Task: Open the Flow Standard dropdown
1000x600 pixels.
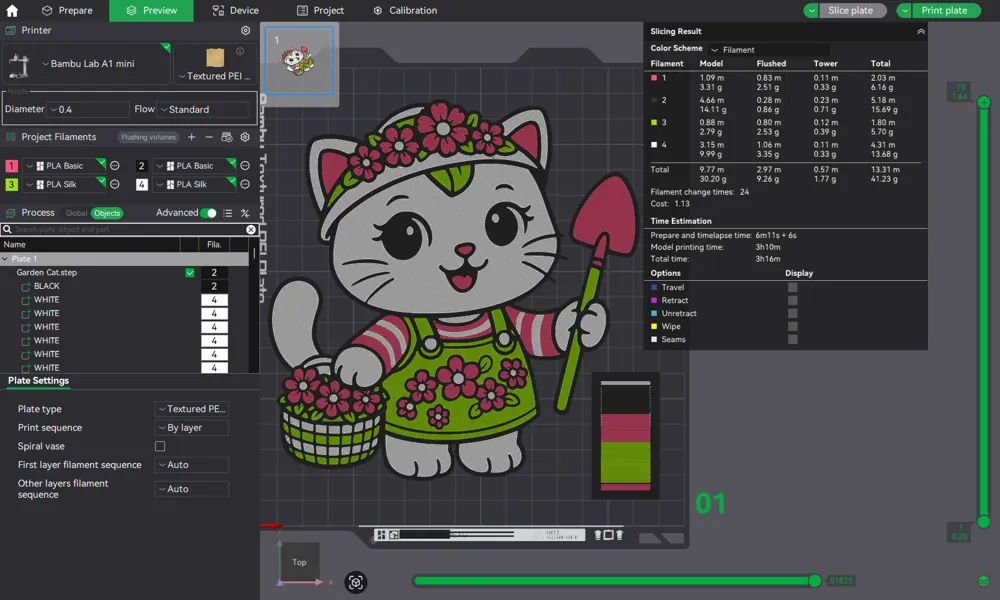Action: [204, 110]
